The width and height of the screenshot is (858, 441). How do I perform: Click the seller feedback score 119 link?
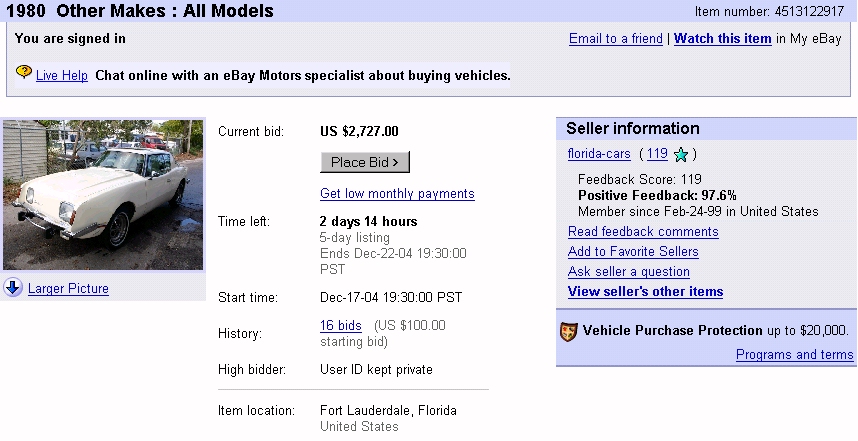pos(657,153)
